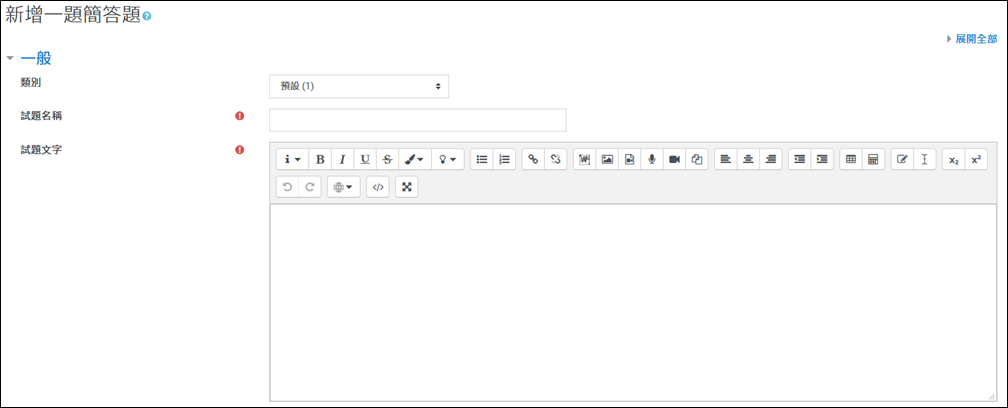Image resolution: width=1008 pixels, height=408 pixels.
Task: Click the 試題名稱 input field
Action: 418,120
